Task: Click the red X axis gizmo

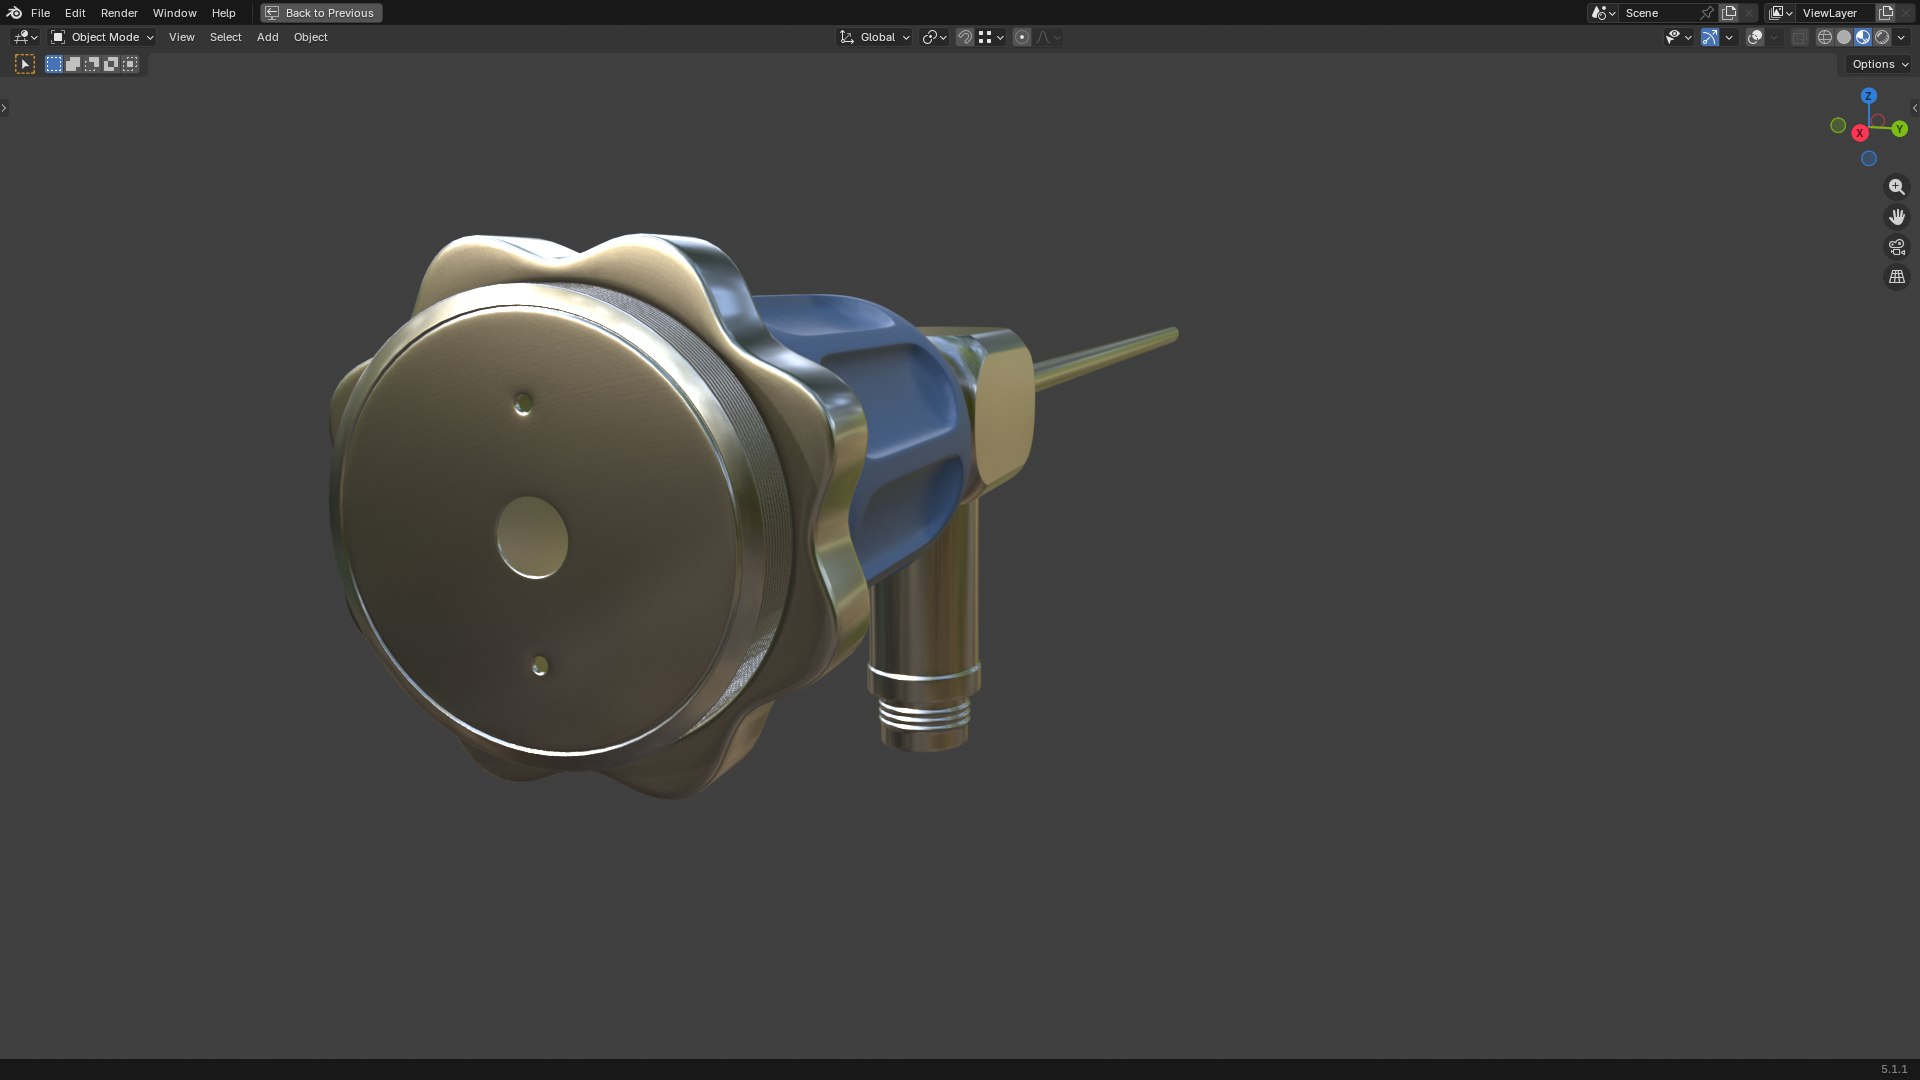Action: tap(1860, 133)
